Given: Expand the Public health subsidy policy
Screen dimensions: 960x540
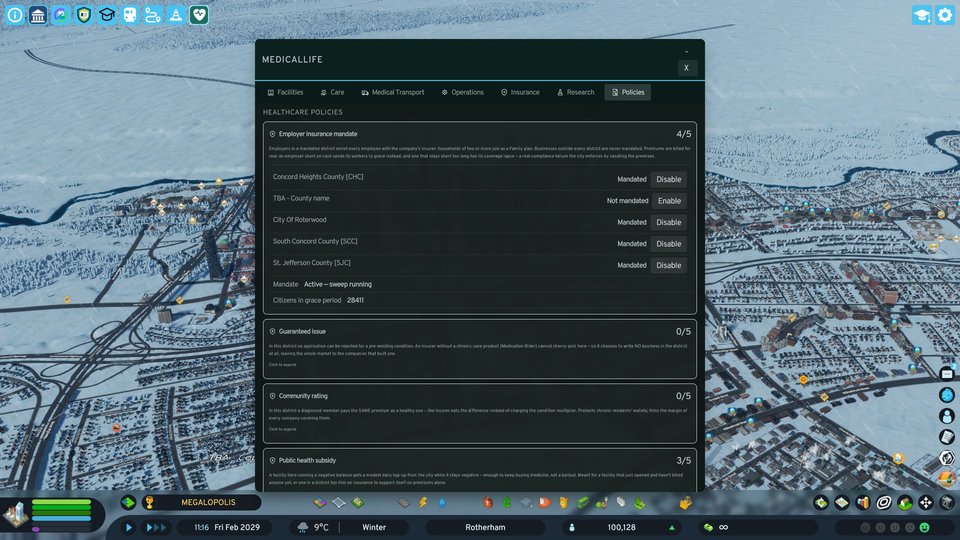Looking at the screenshot, I should pyautogui.click(x=480, y=470).
